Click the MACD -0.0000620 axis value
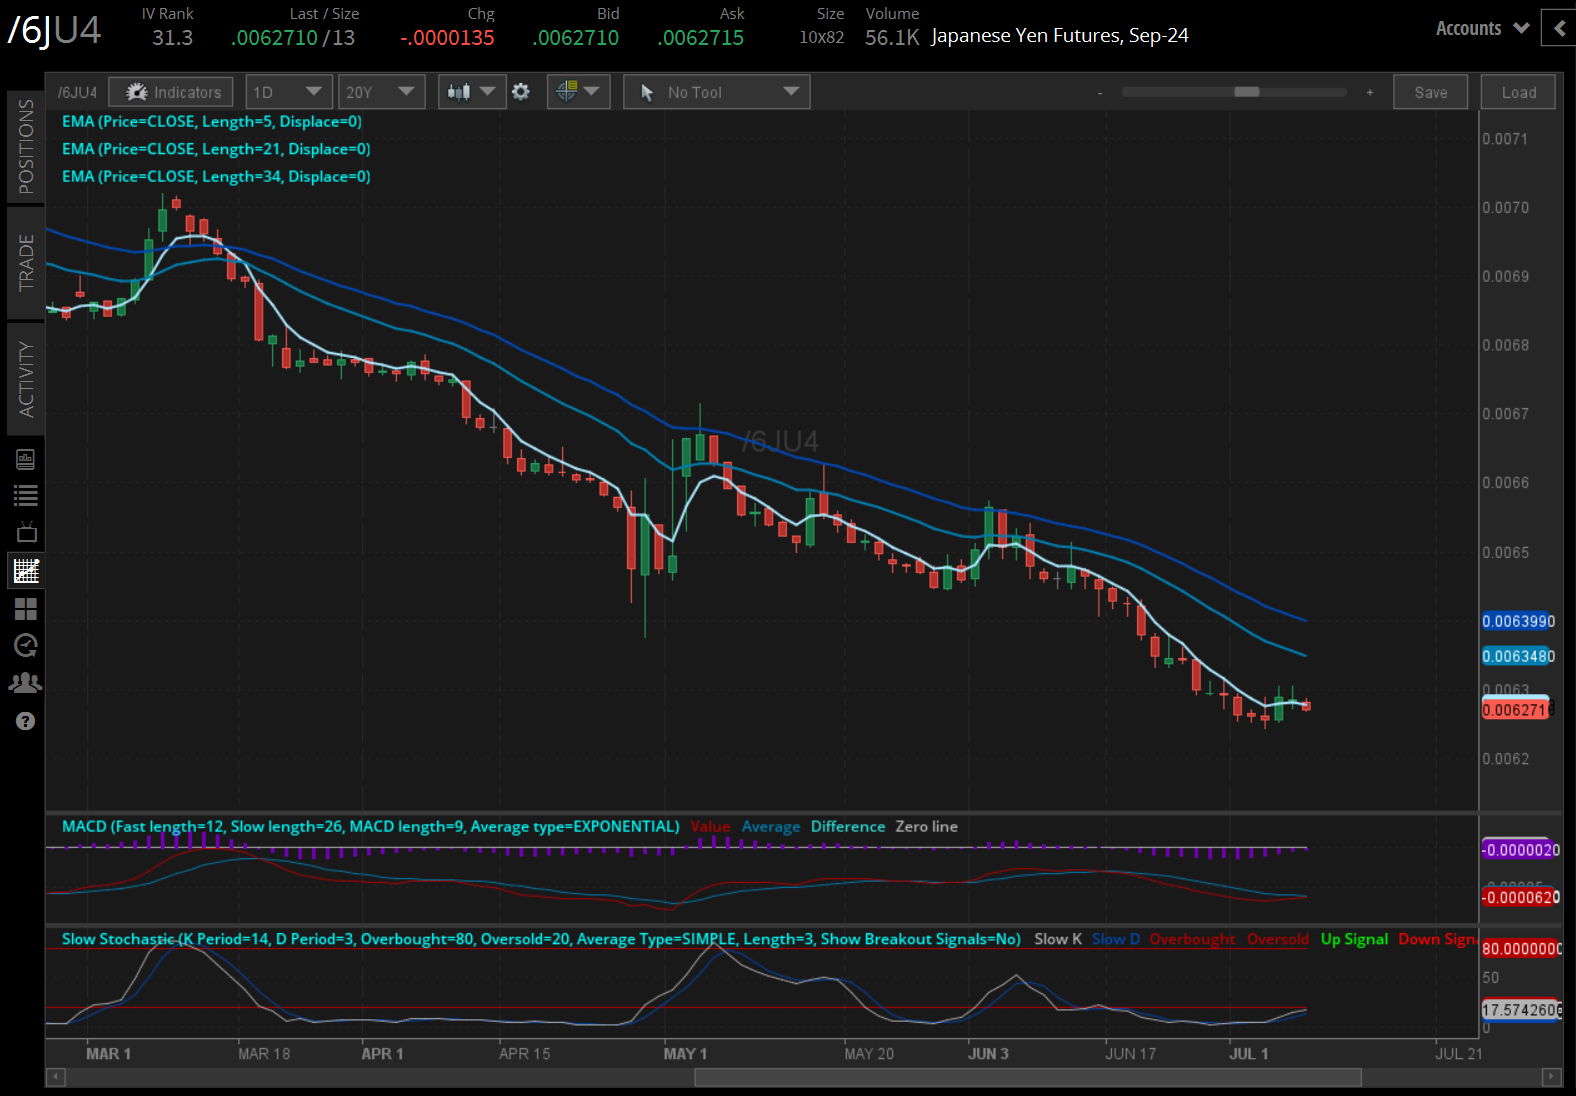The height and width of the screenshot is (1096, 1576). point(1520,897)
